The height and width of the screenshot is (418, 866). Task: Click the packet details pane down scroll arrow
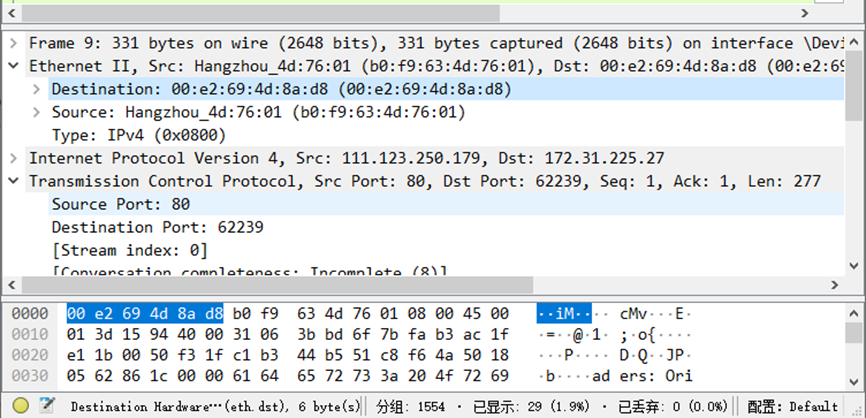853,266
